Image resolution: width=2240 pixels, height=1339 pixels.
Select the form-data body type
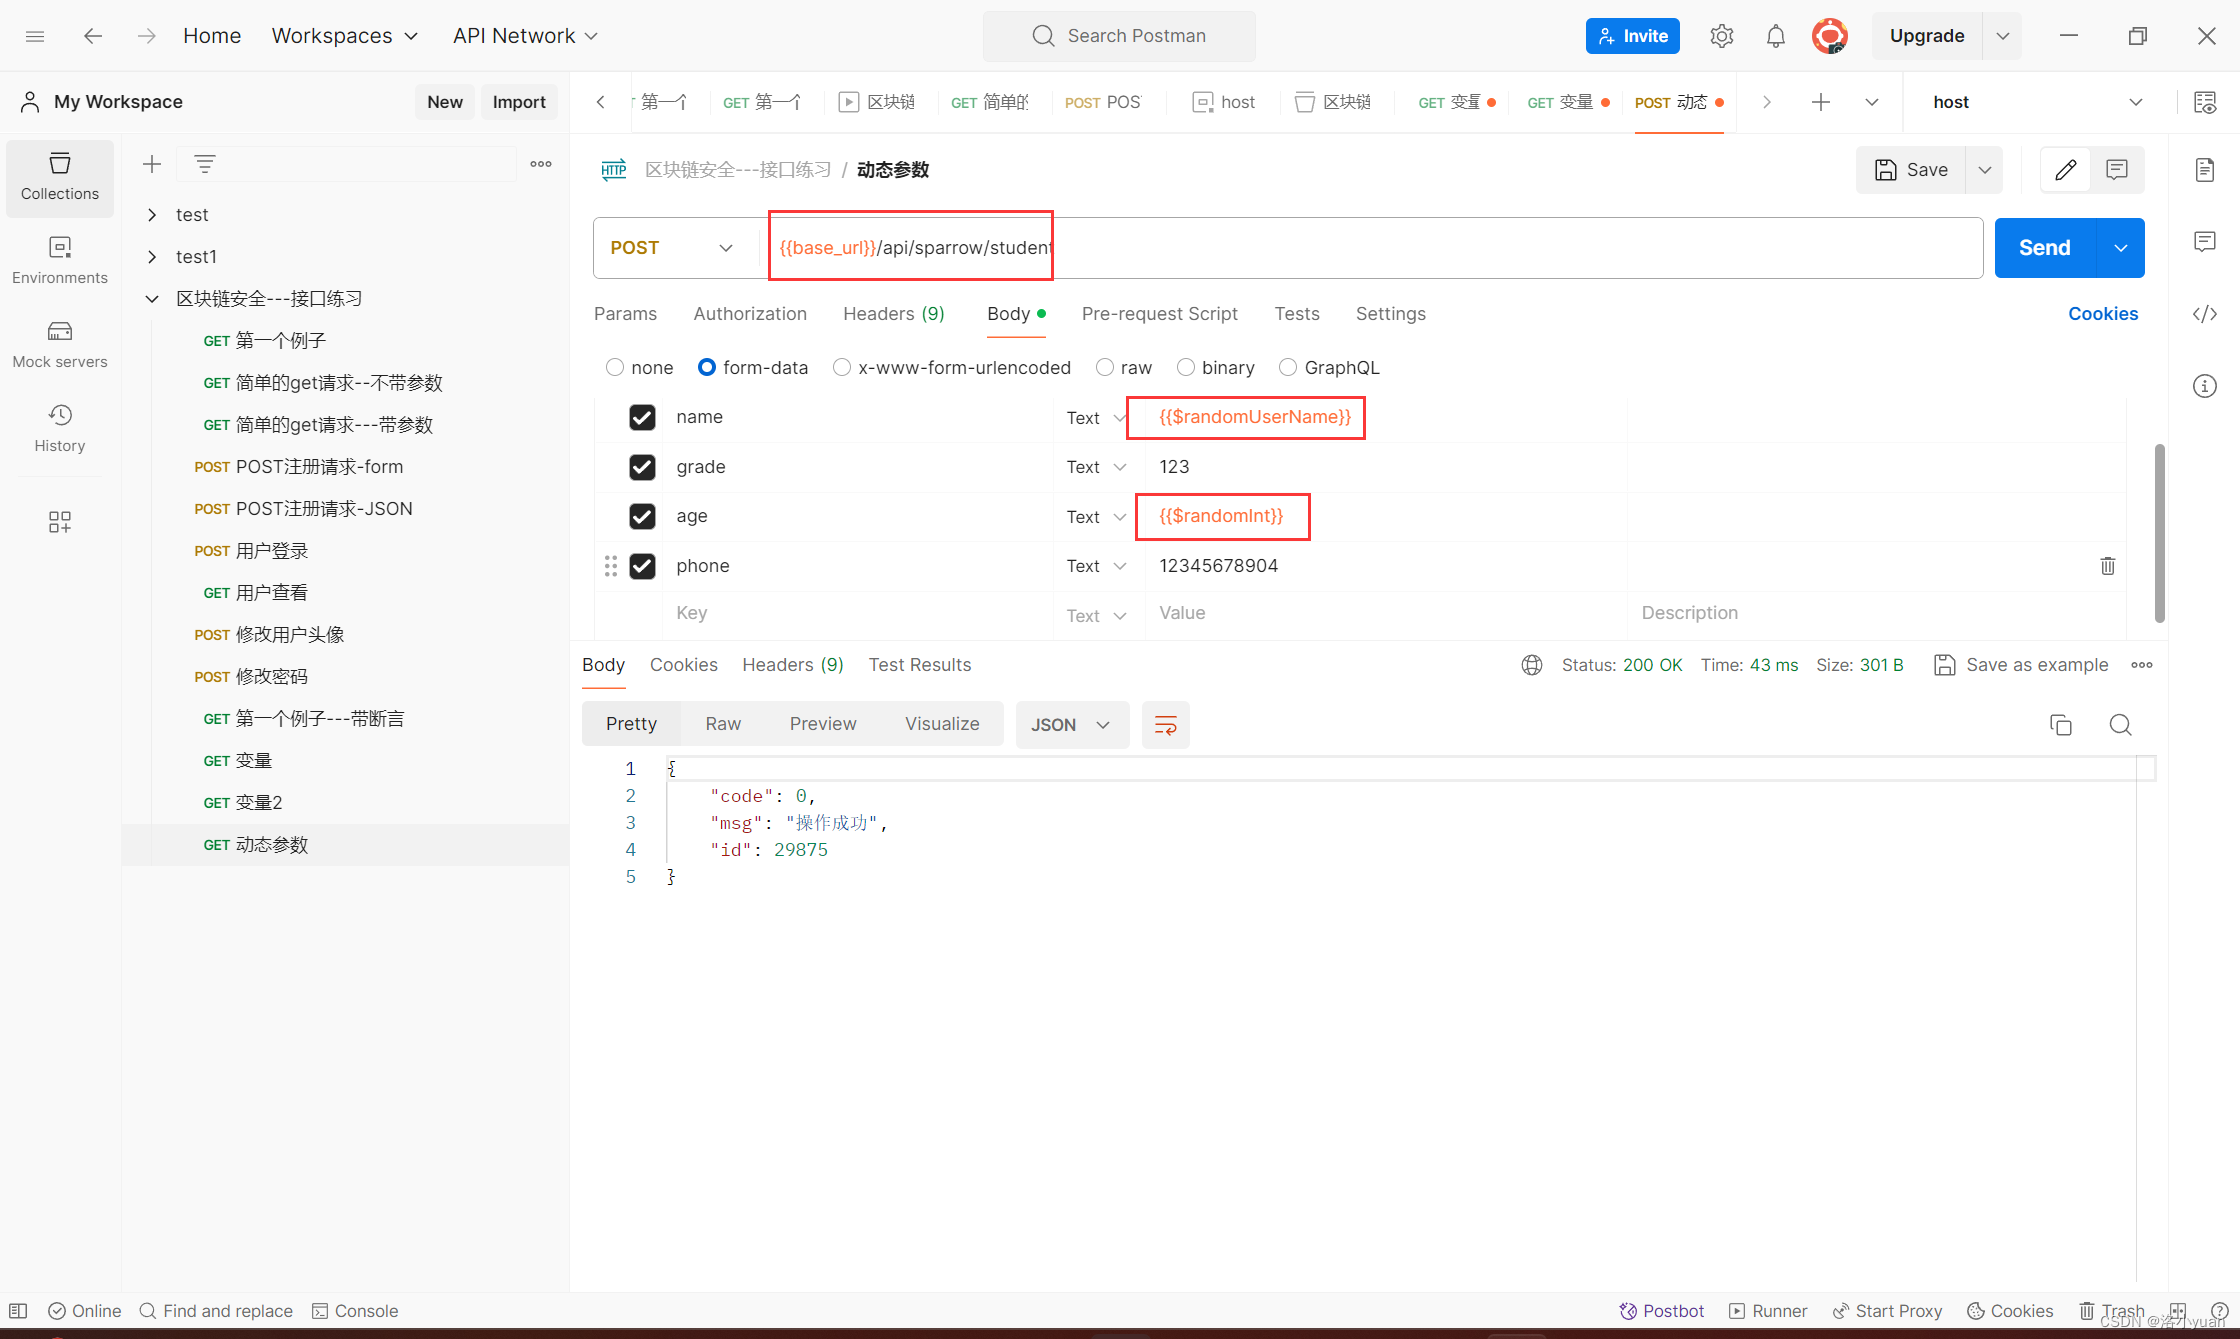pyautogui.click(x=707, y=368)
